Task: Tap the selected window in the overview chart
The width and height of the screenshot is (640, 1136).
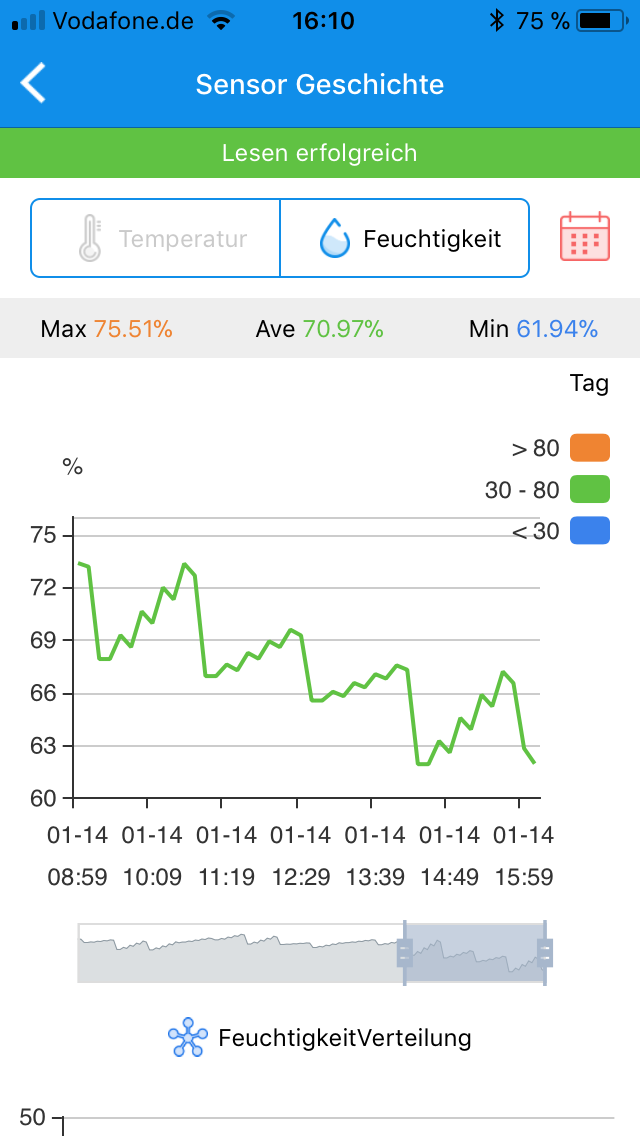Action: (474, 954)
